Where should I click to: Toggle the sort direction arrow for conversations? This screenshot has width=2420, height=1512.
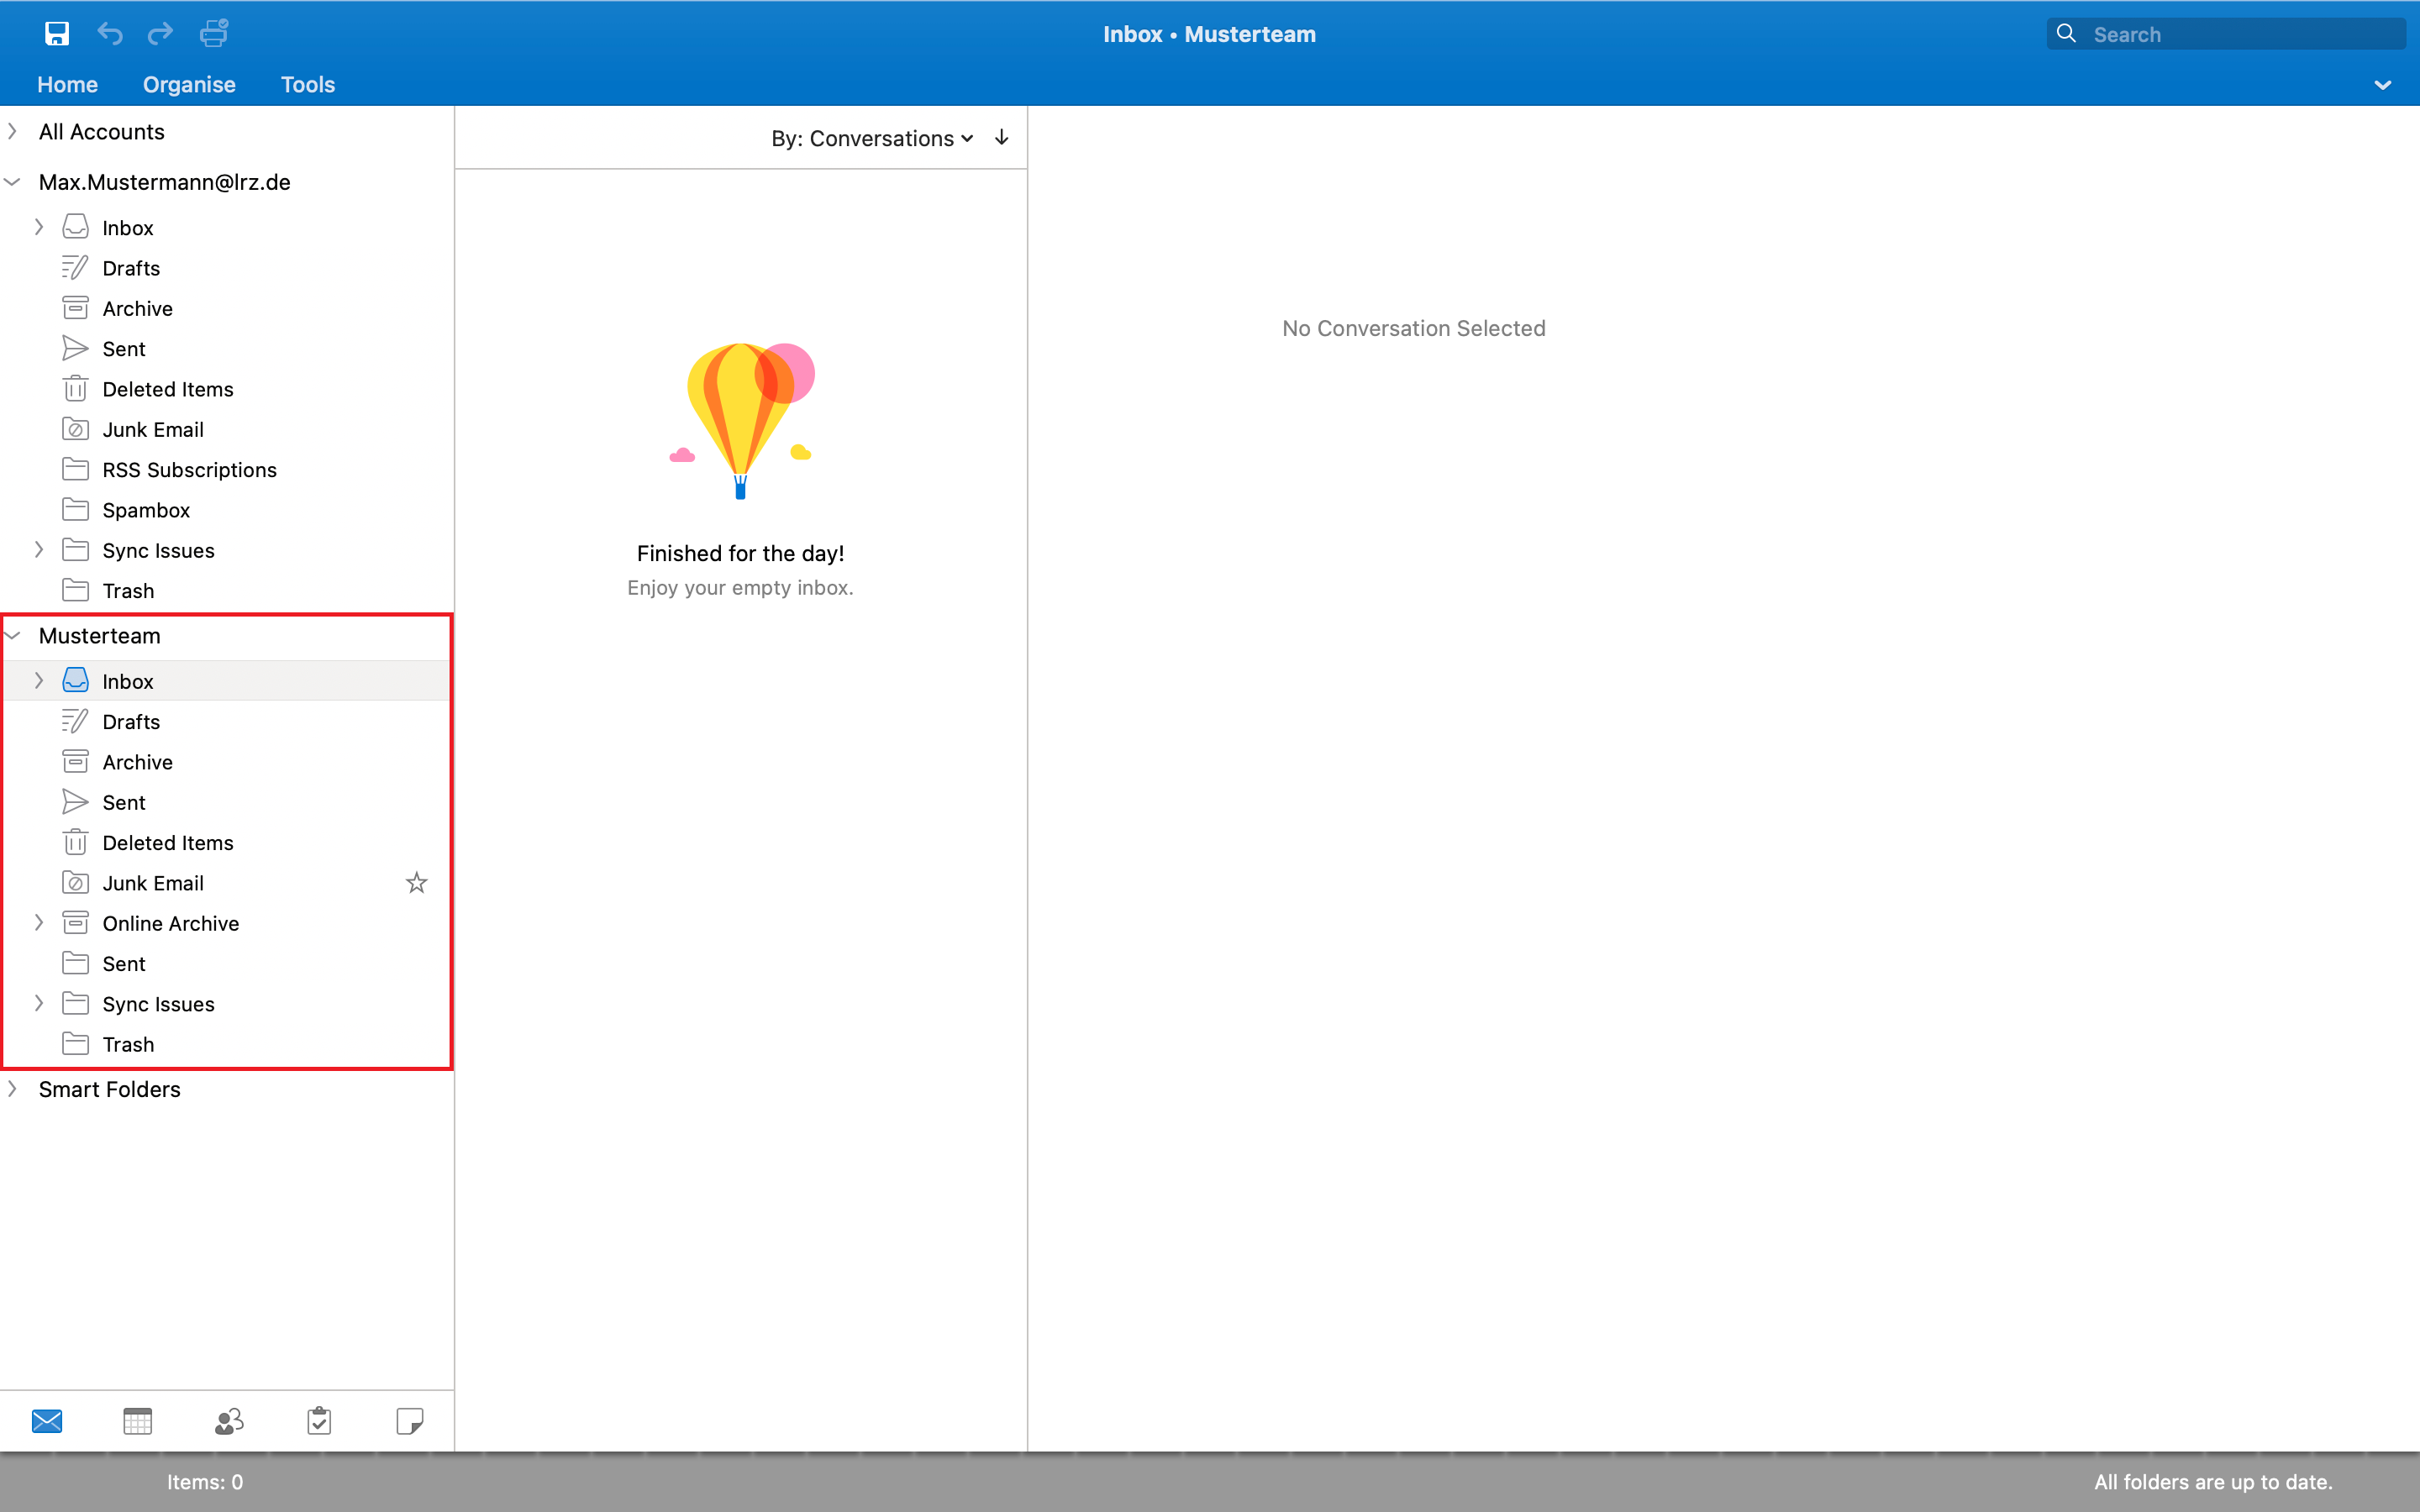1001,138
